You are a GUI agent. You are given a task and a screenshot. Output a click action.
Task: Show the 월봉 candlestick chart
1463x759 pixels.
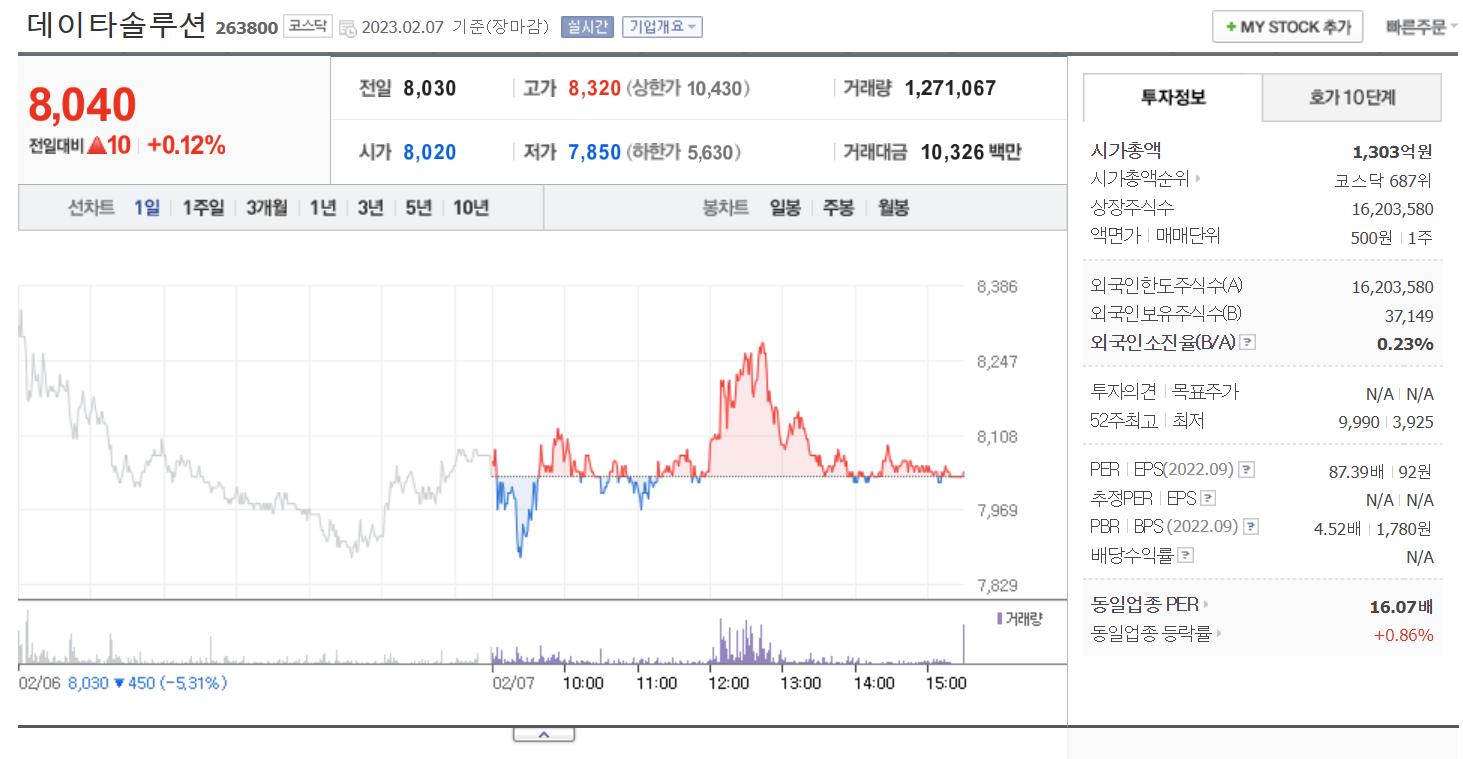[893, 208]
